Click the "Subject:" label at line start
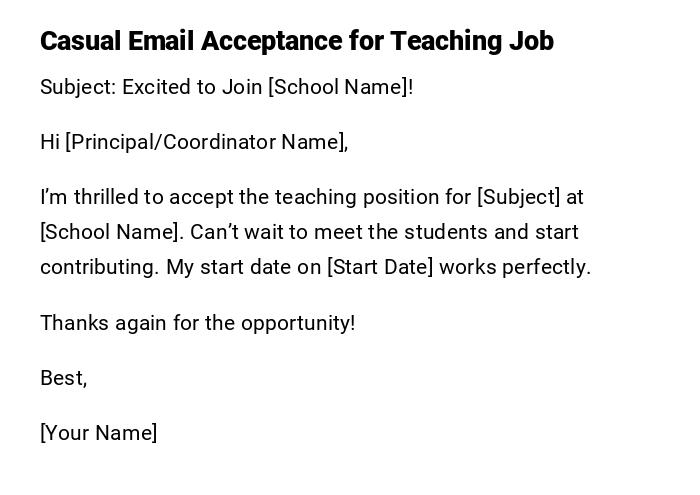 (x=78, y=87)
